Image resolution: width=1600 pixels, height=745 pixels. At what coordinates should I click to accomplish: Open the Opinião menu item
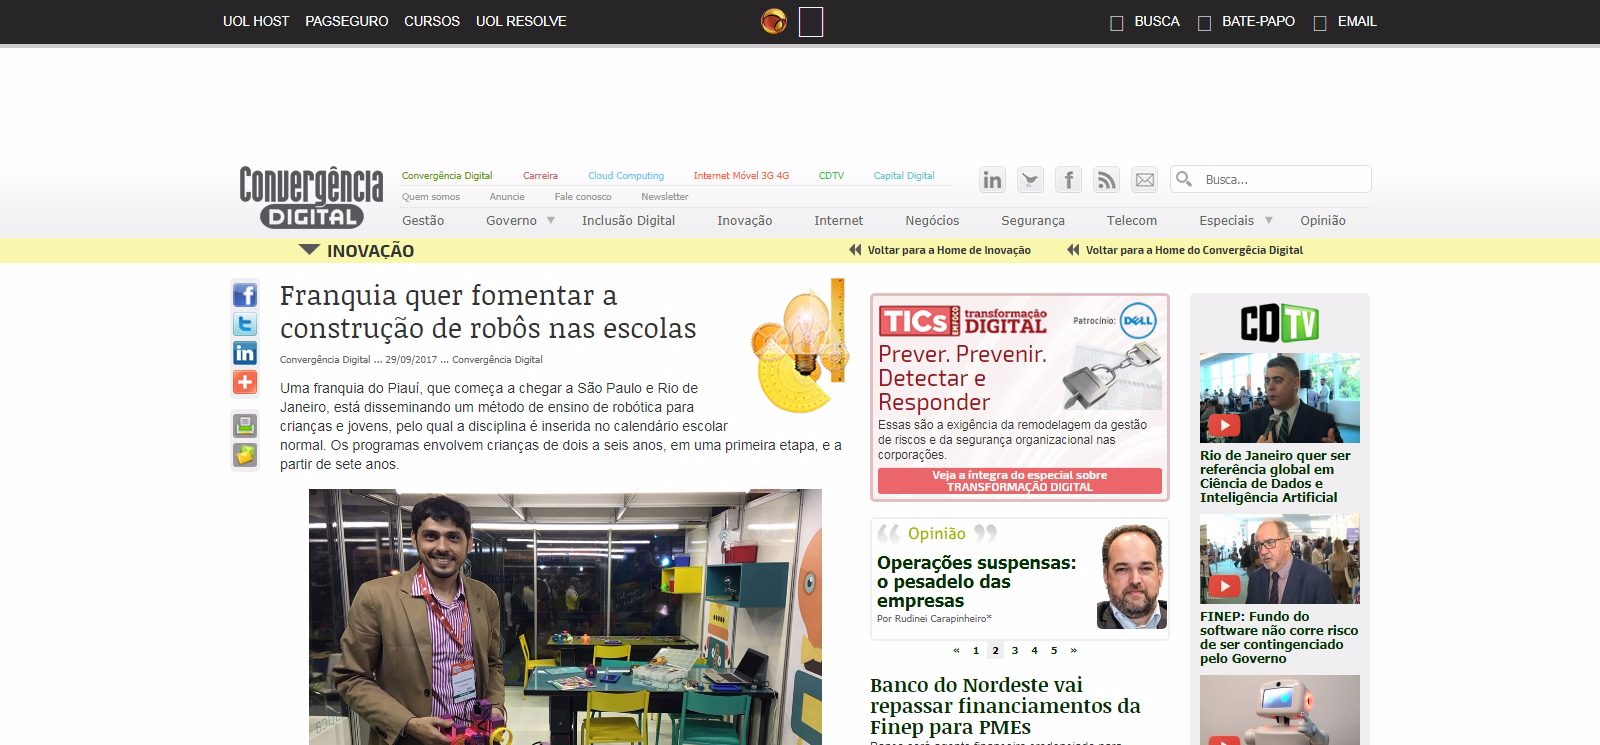click(1323, 221)
